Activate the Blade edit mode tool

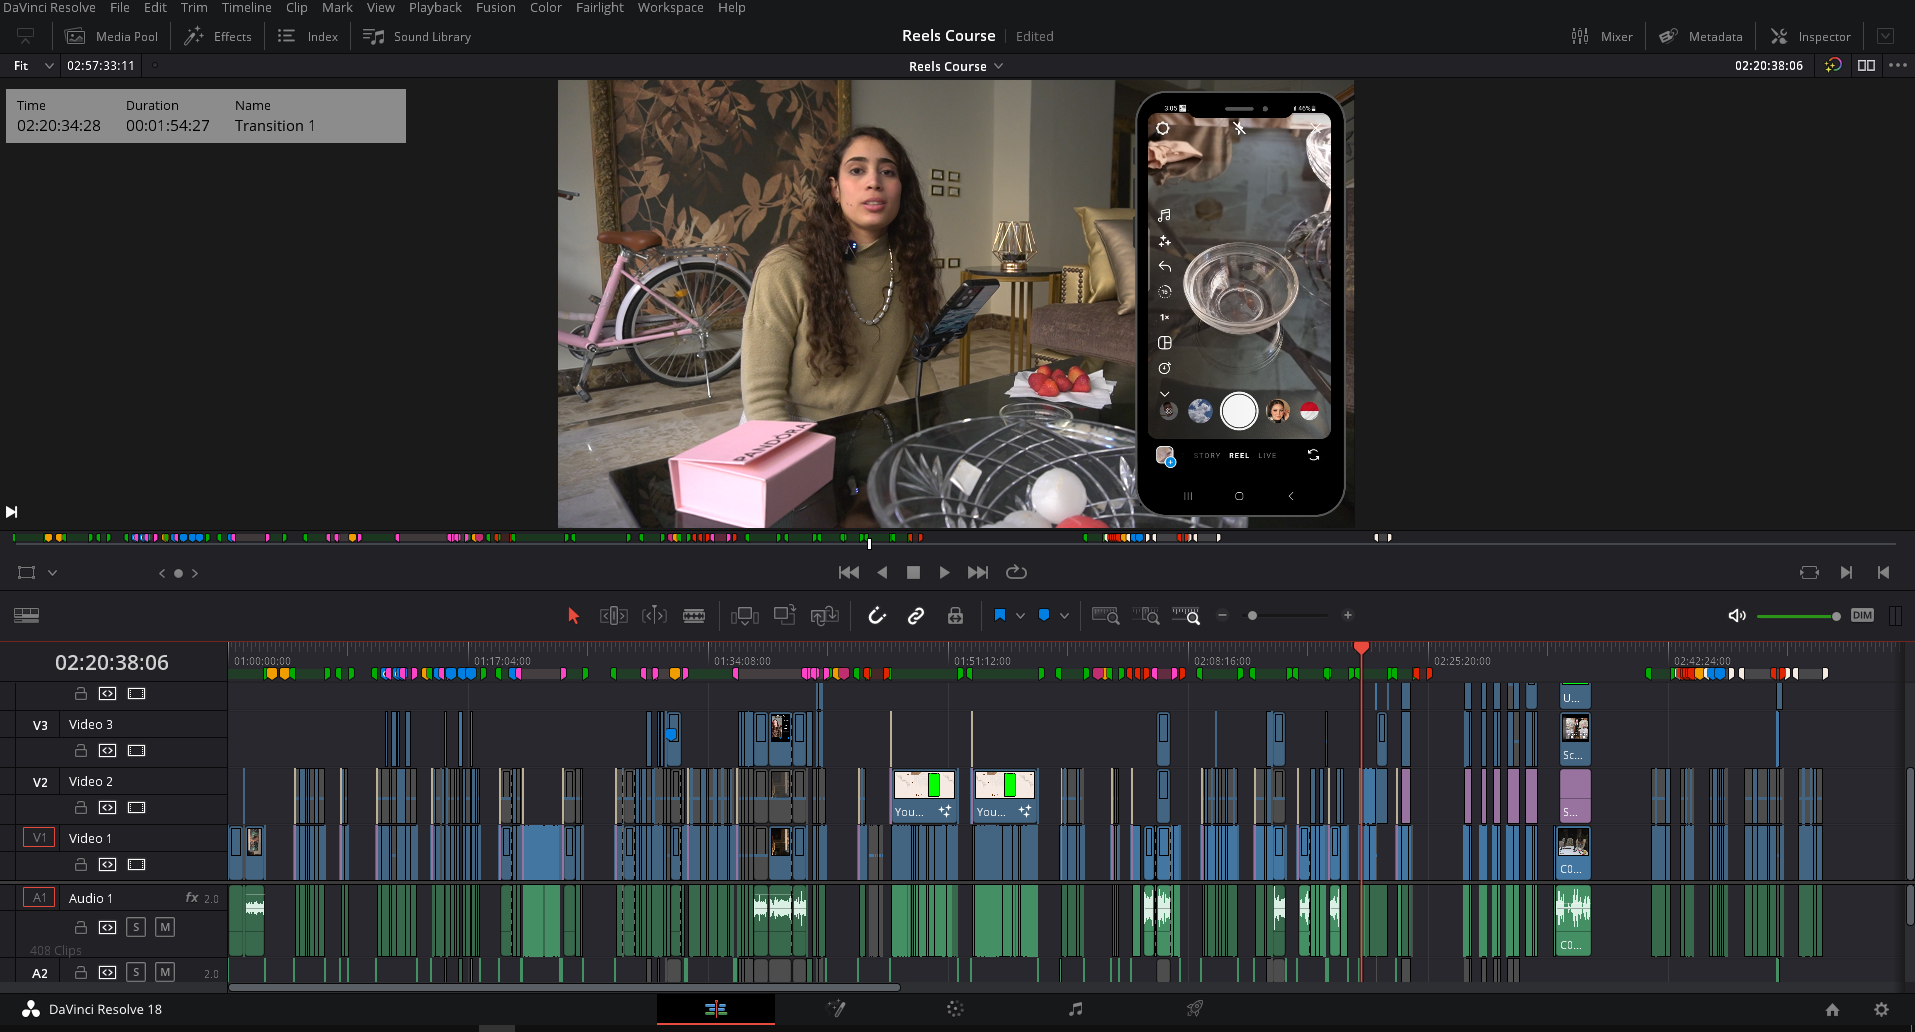click(x=693, y=616)
